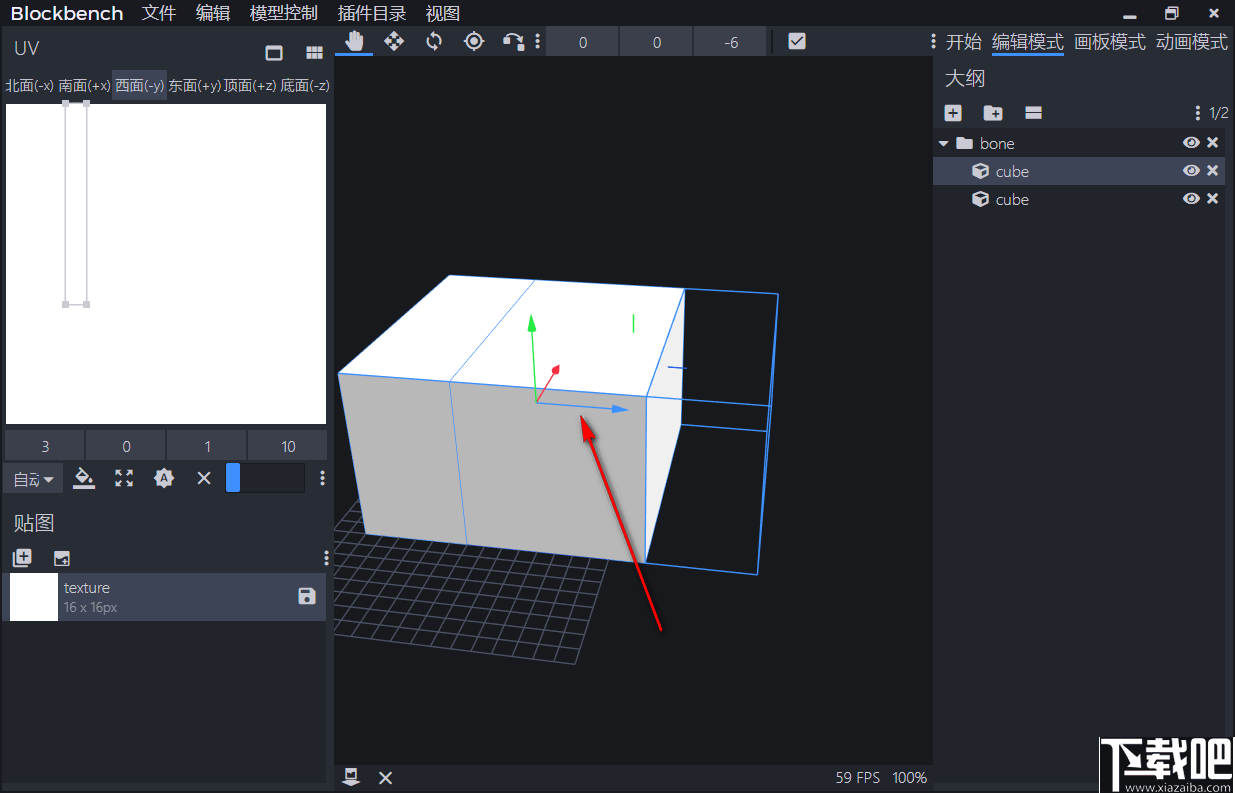Click the create new texture icon

click(22, 557)
